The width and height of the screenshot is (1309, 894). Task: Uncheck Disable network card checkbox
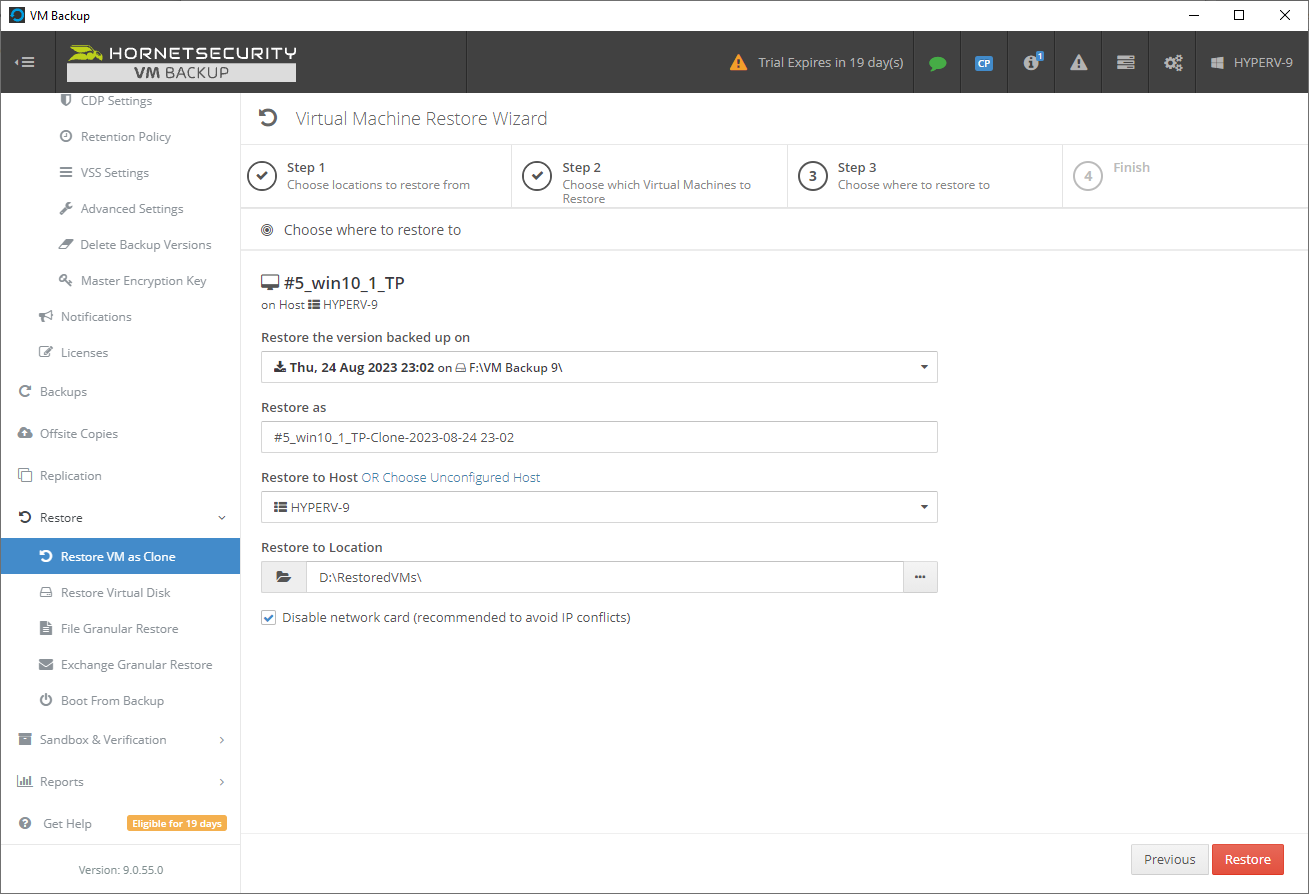[268, 618]
